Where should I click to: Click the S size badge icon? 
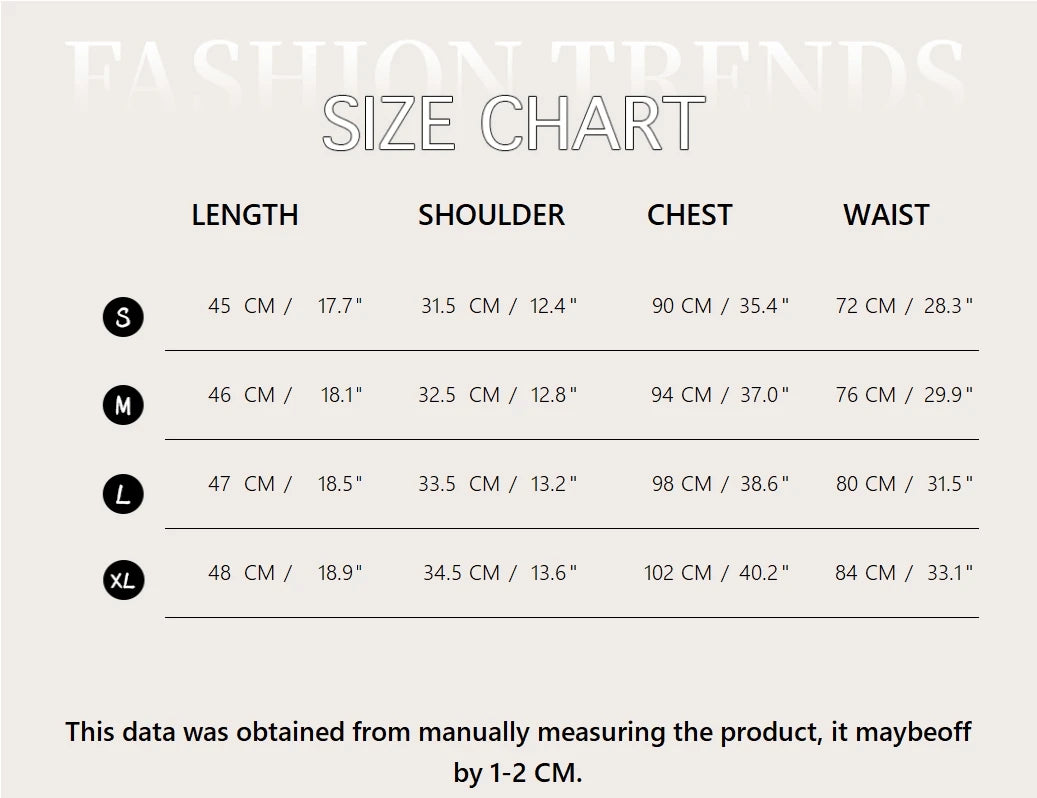tap(123, 317)
